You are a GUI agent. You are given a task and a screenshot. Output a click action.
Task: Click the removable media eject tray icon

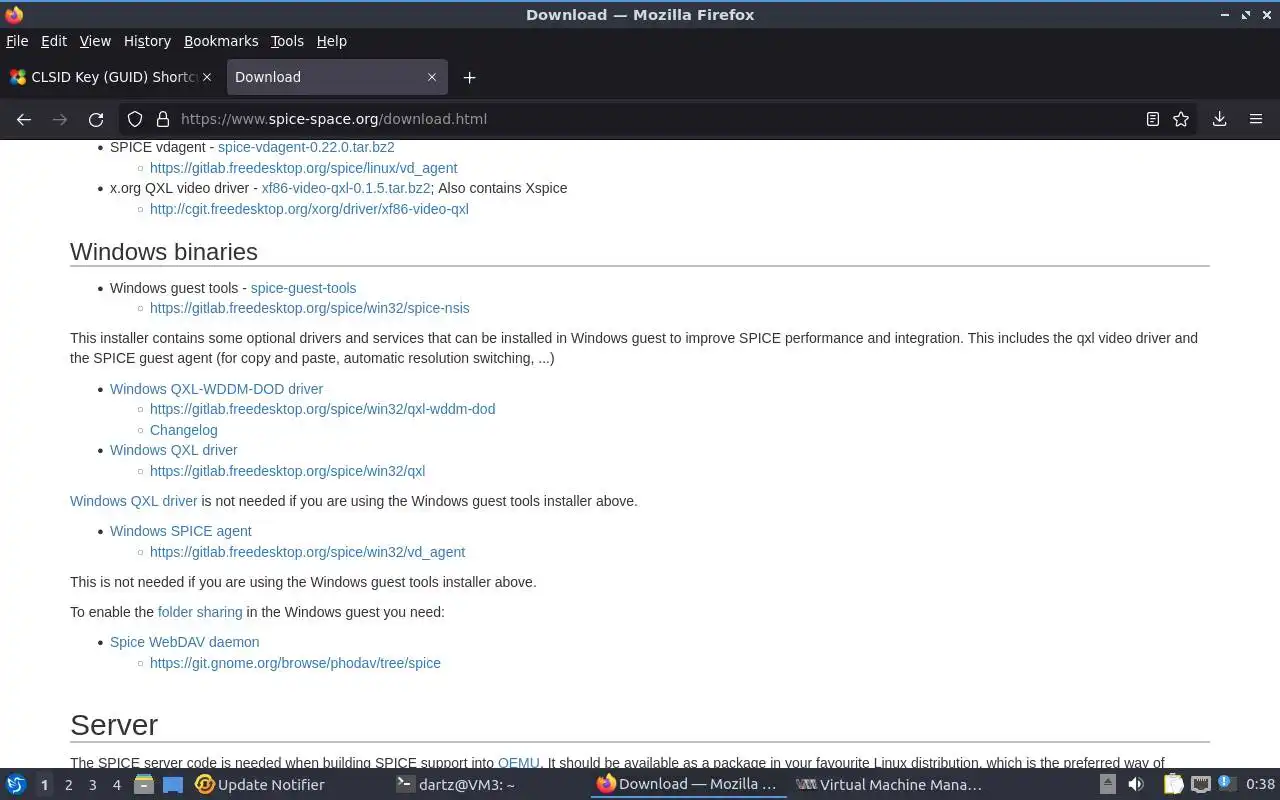1108,785
